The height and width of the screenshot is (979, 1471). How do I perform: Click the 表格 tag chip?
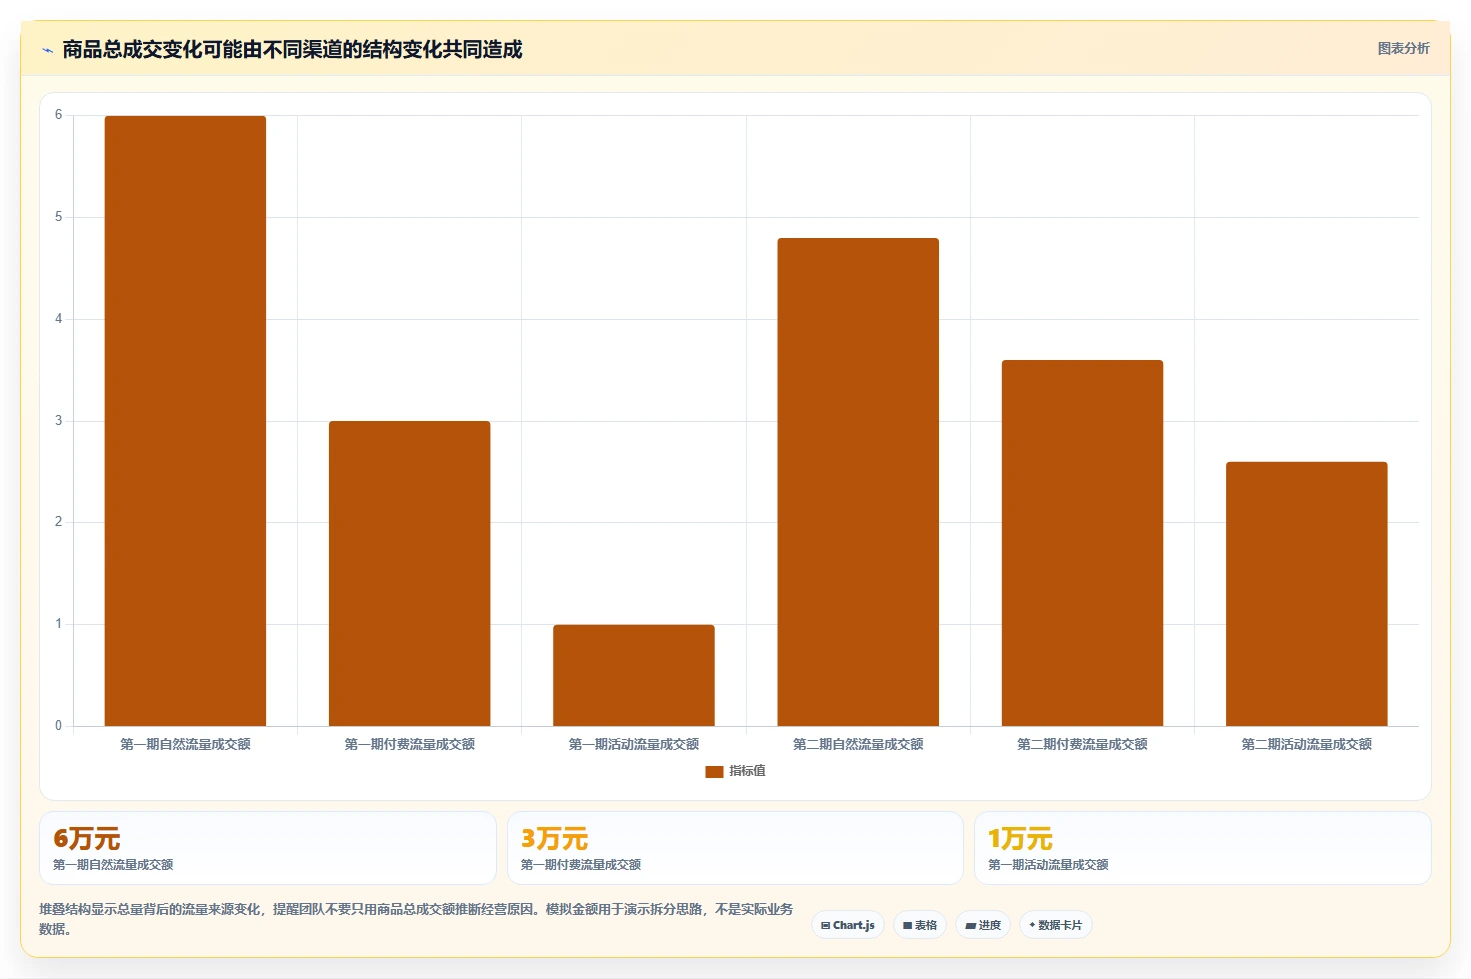[920, 925]
